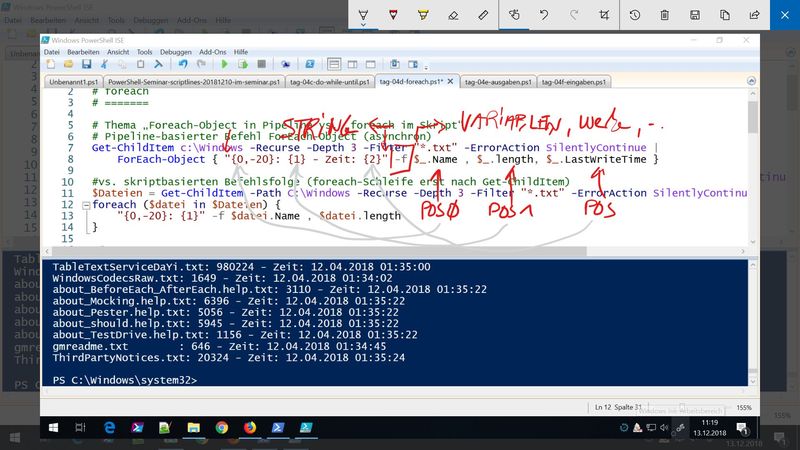This screenshot has height=450, width=800.
Task: Open the ISE toolbar overflow options arrow
Action: point(426,66)
